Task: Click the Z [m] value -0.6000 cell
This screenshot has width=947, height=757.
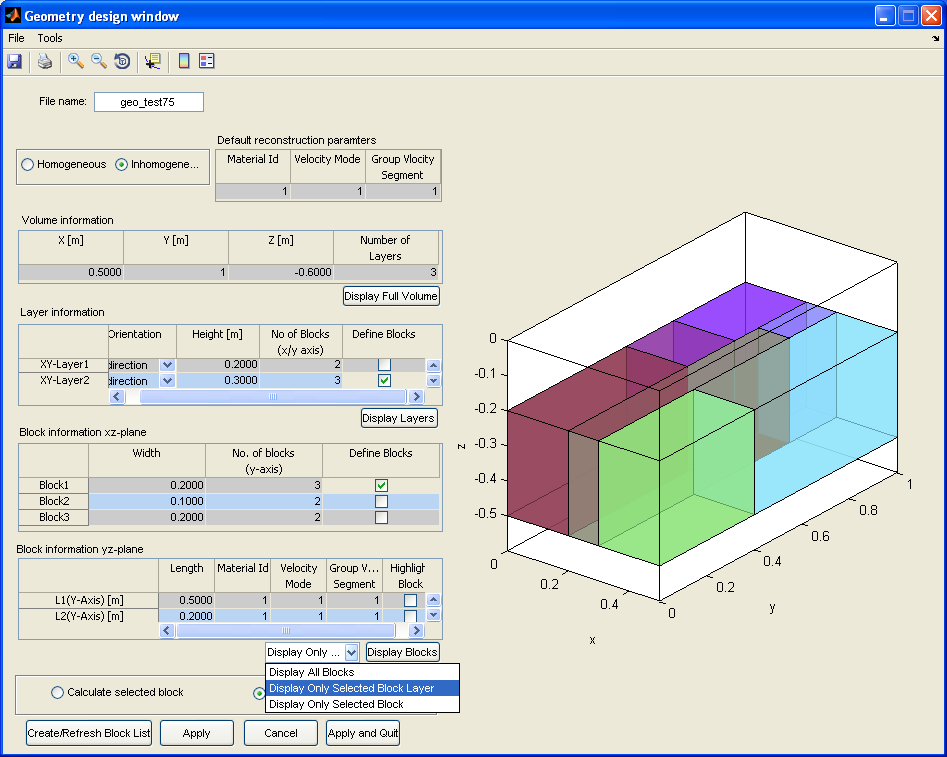Action: coord(281,272)
